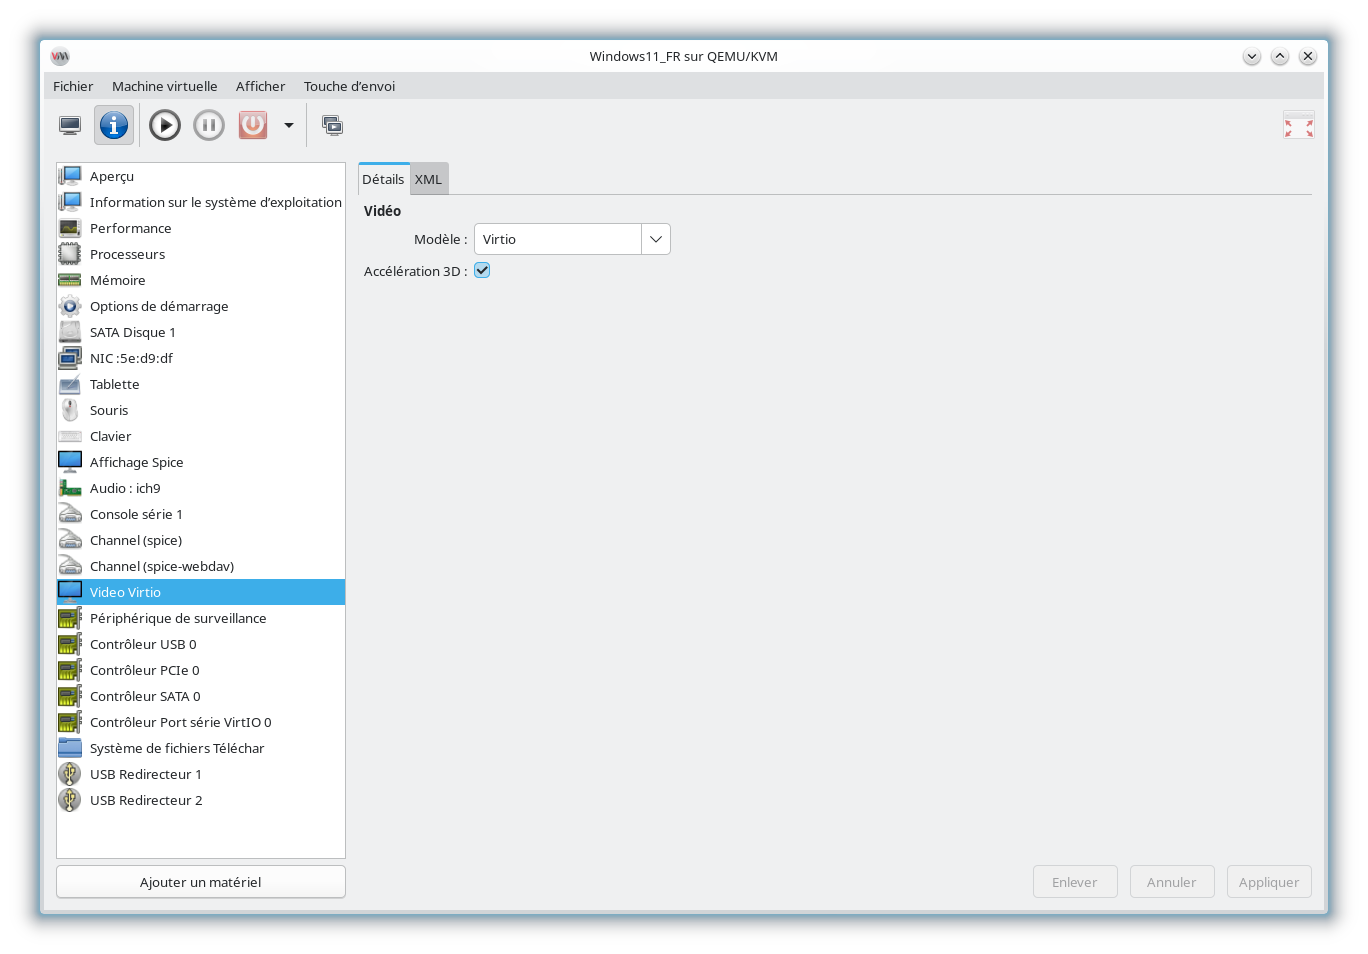1368x954 pixels.
Task: Click the Tablette icon
Action: [x=70, y=384]
